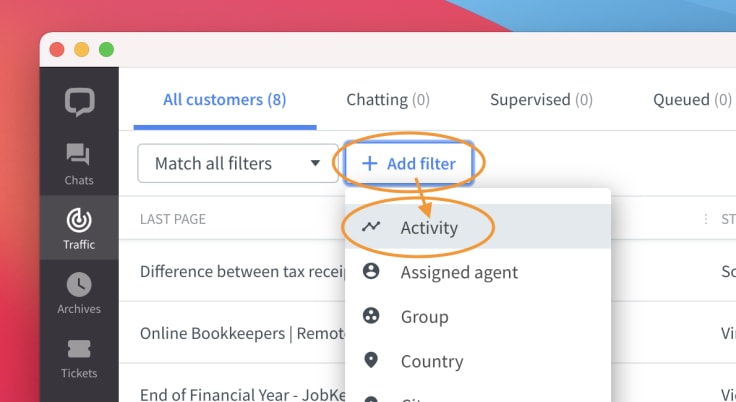Screen dimensions: 736x402
Task: Select the Traffic radar icon
Action: [x=79, y=220]
